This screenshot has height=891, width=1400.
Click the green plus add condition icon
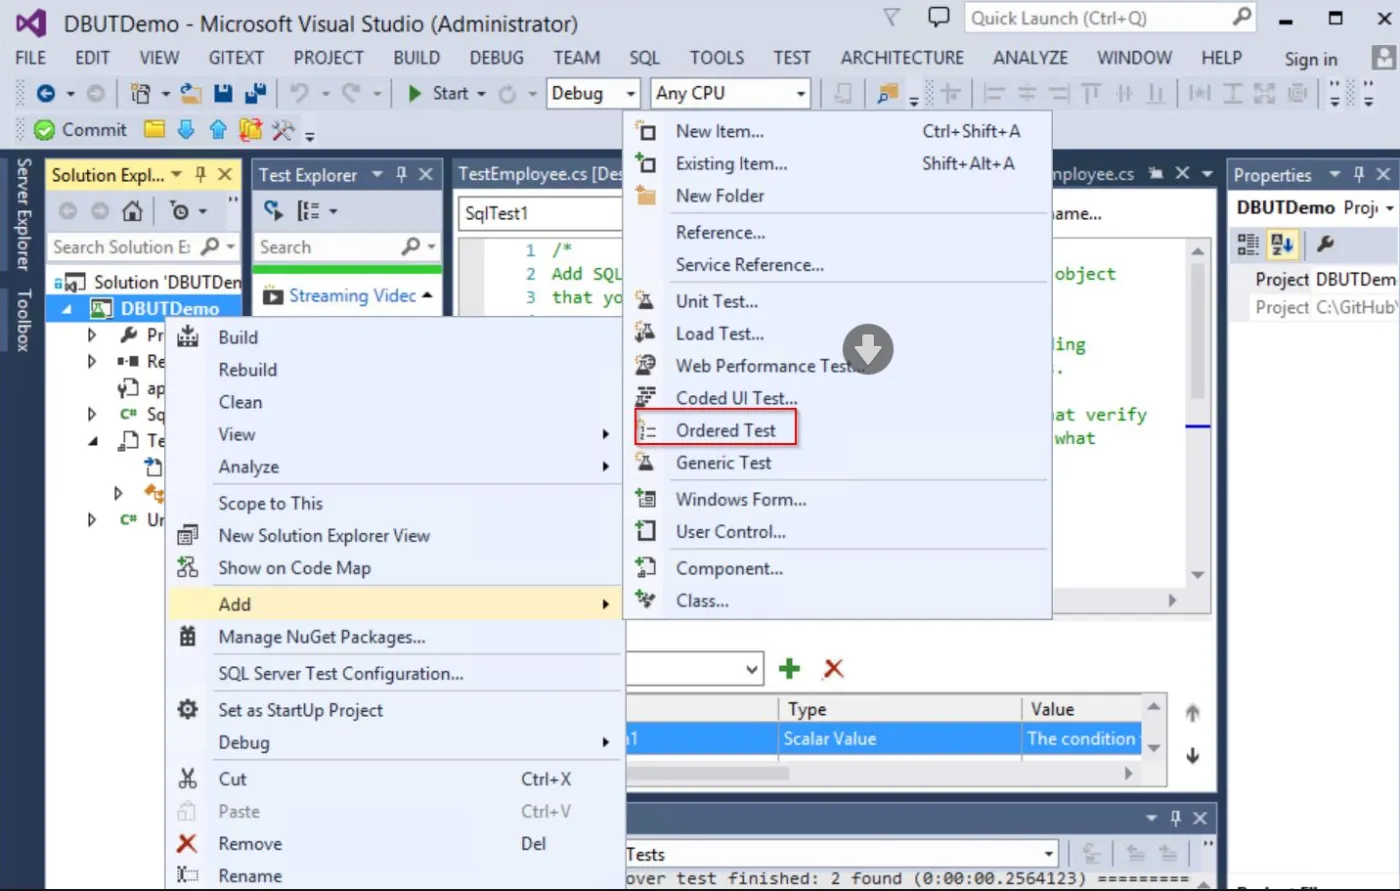[x=790, y=669]
